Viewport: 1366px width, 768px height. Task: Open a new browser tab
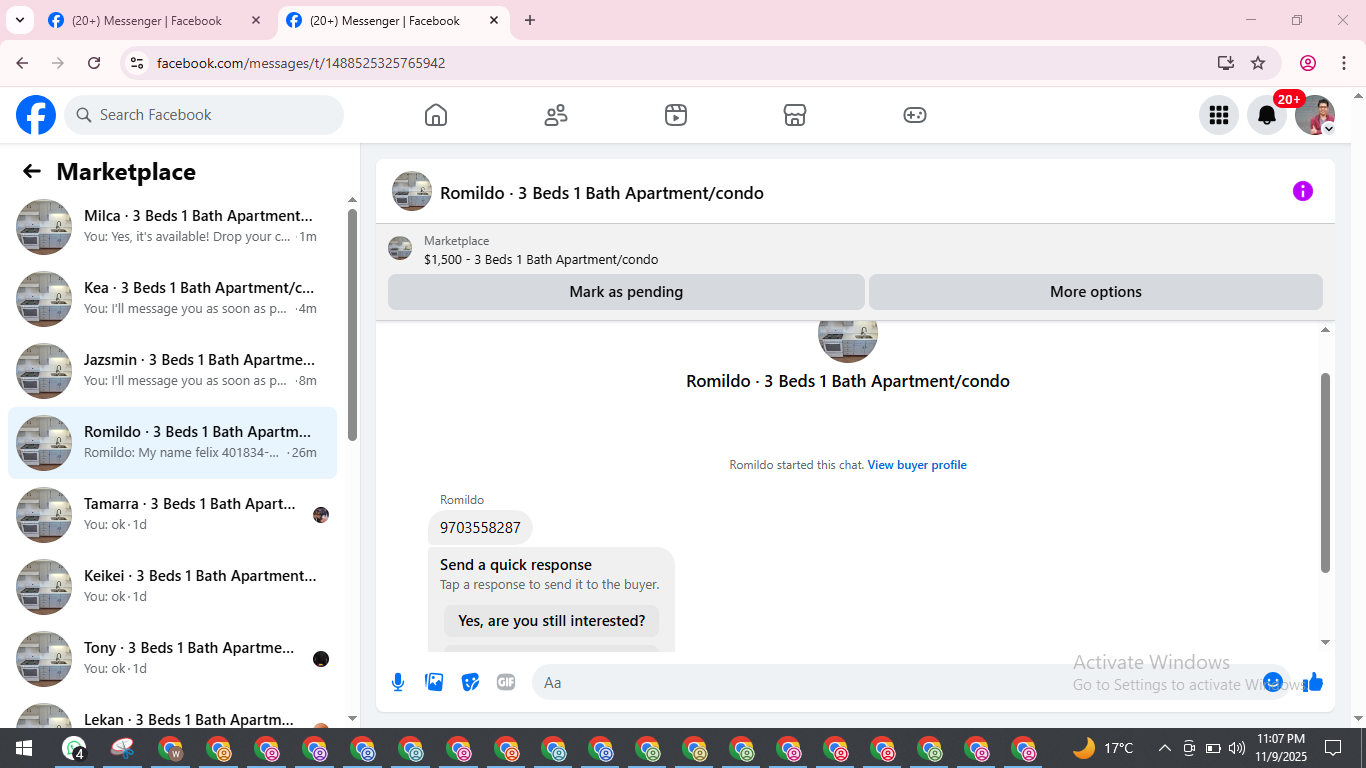[x=530, y=20]
